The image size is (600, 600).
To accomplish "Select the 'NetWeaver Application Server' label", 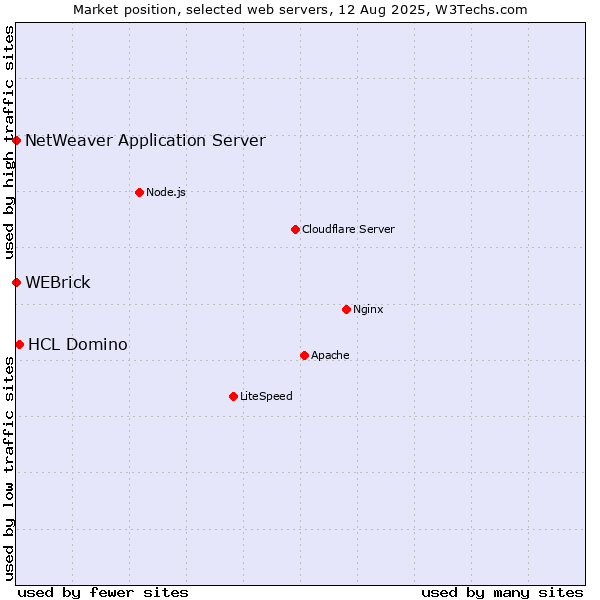I will (x=145, y=140).
